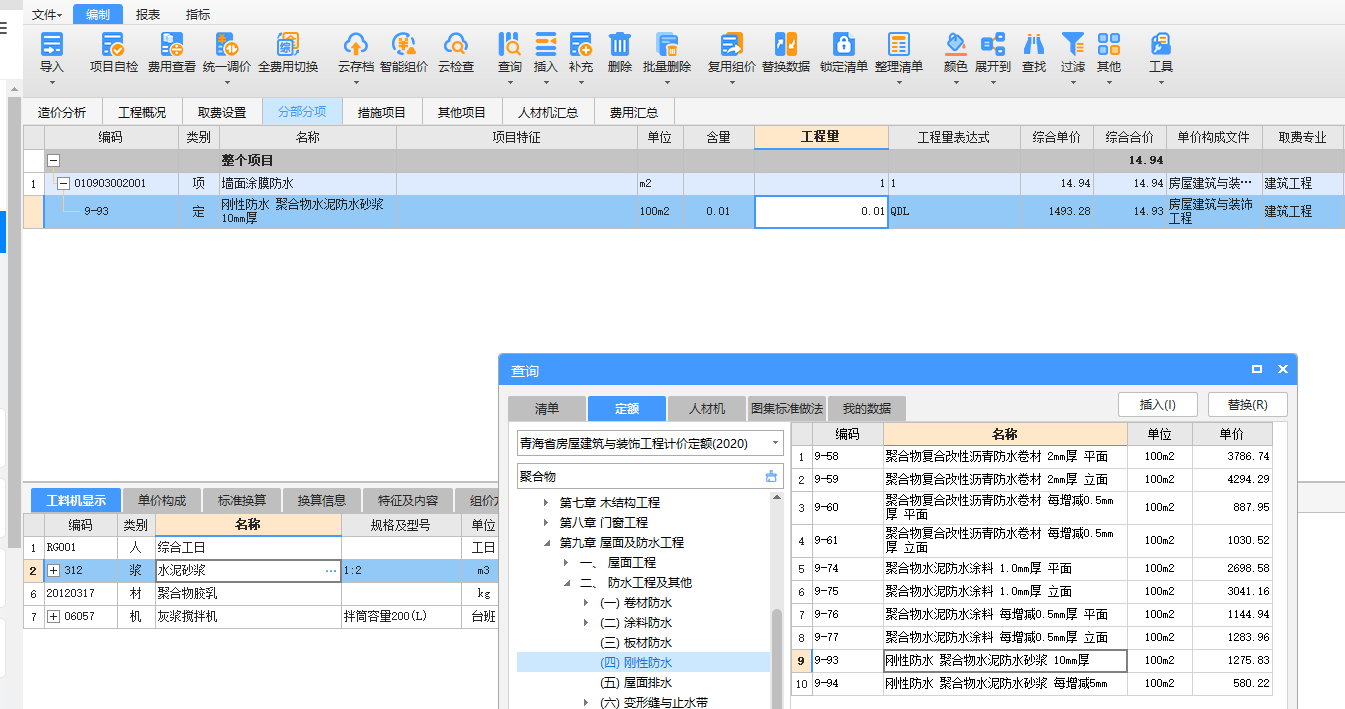This screenshot has width=1345, height=709.
Task: Maximize the 查询 dialog
Action: pos(1257,369)
